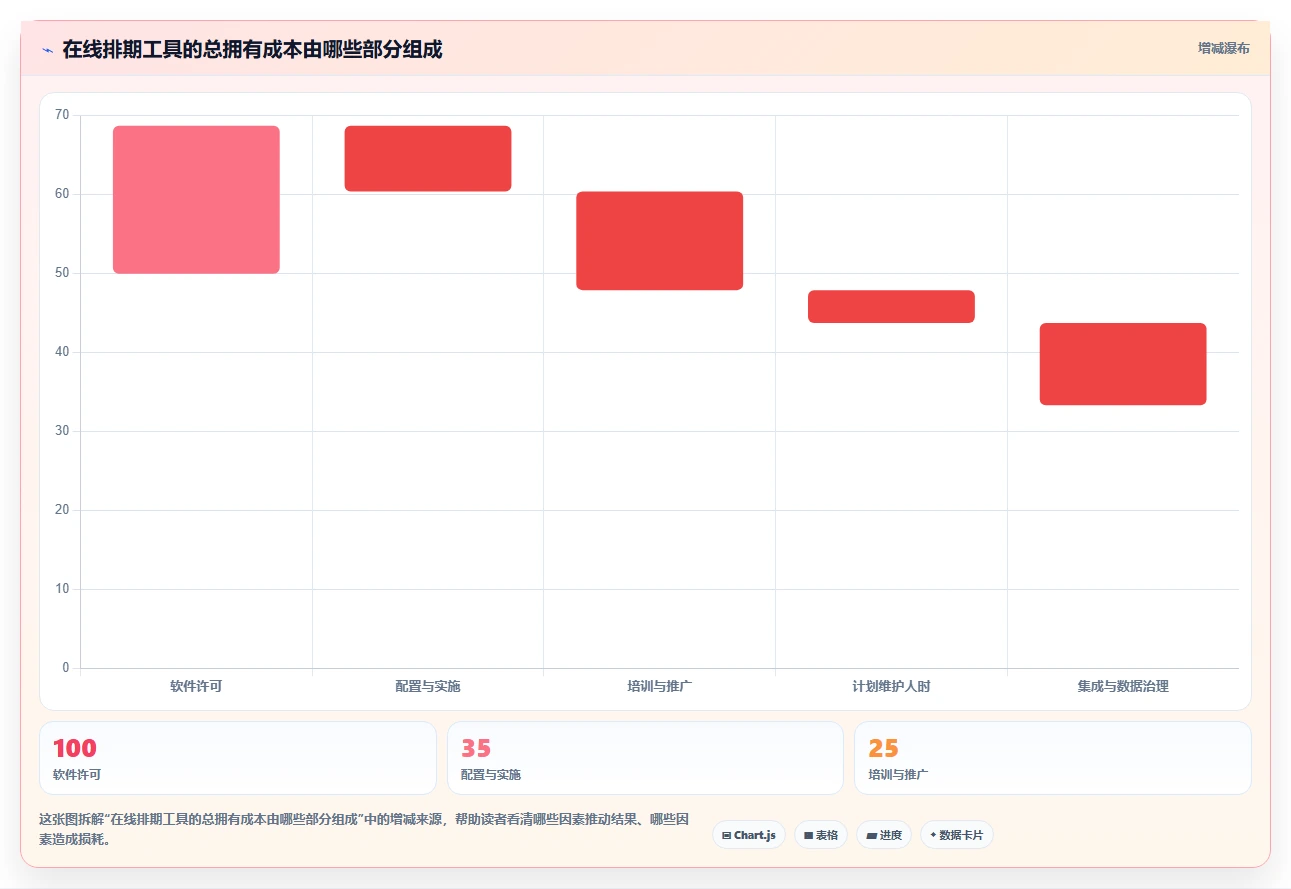
Task: Open the data card showing 25
Action: point(1053,758)
